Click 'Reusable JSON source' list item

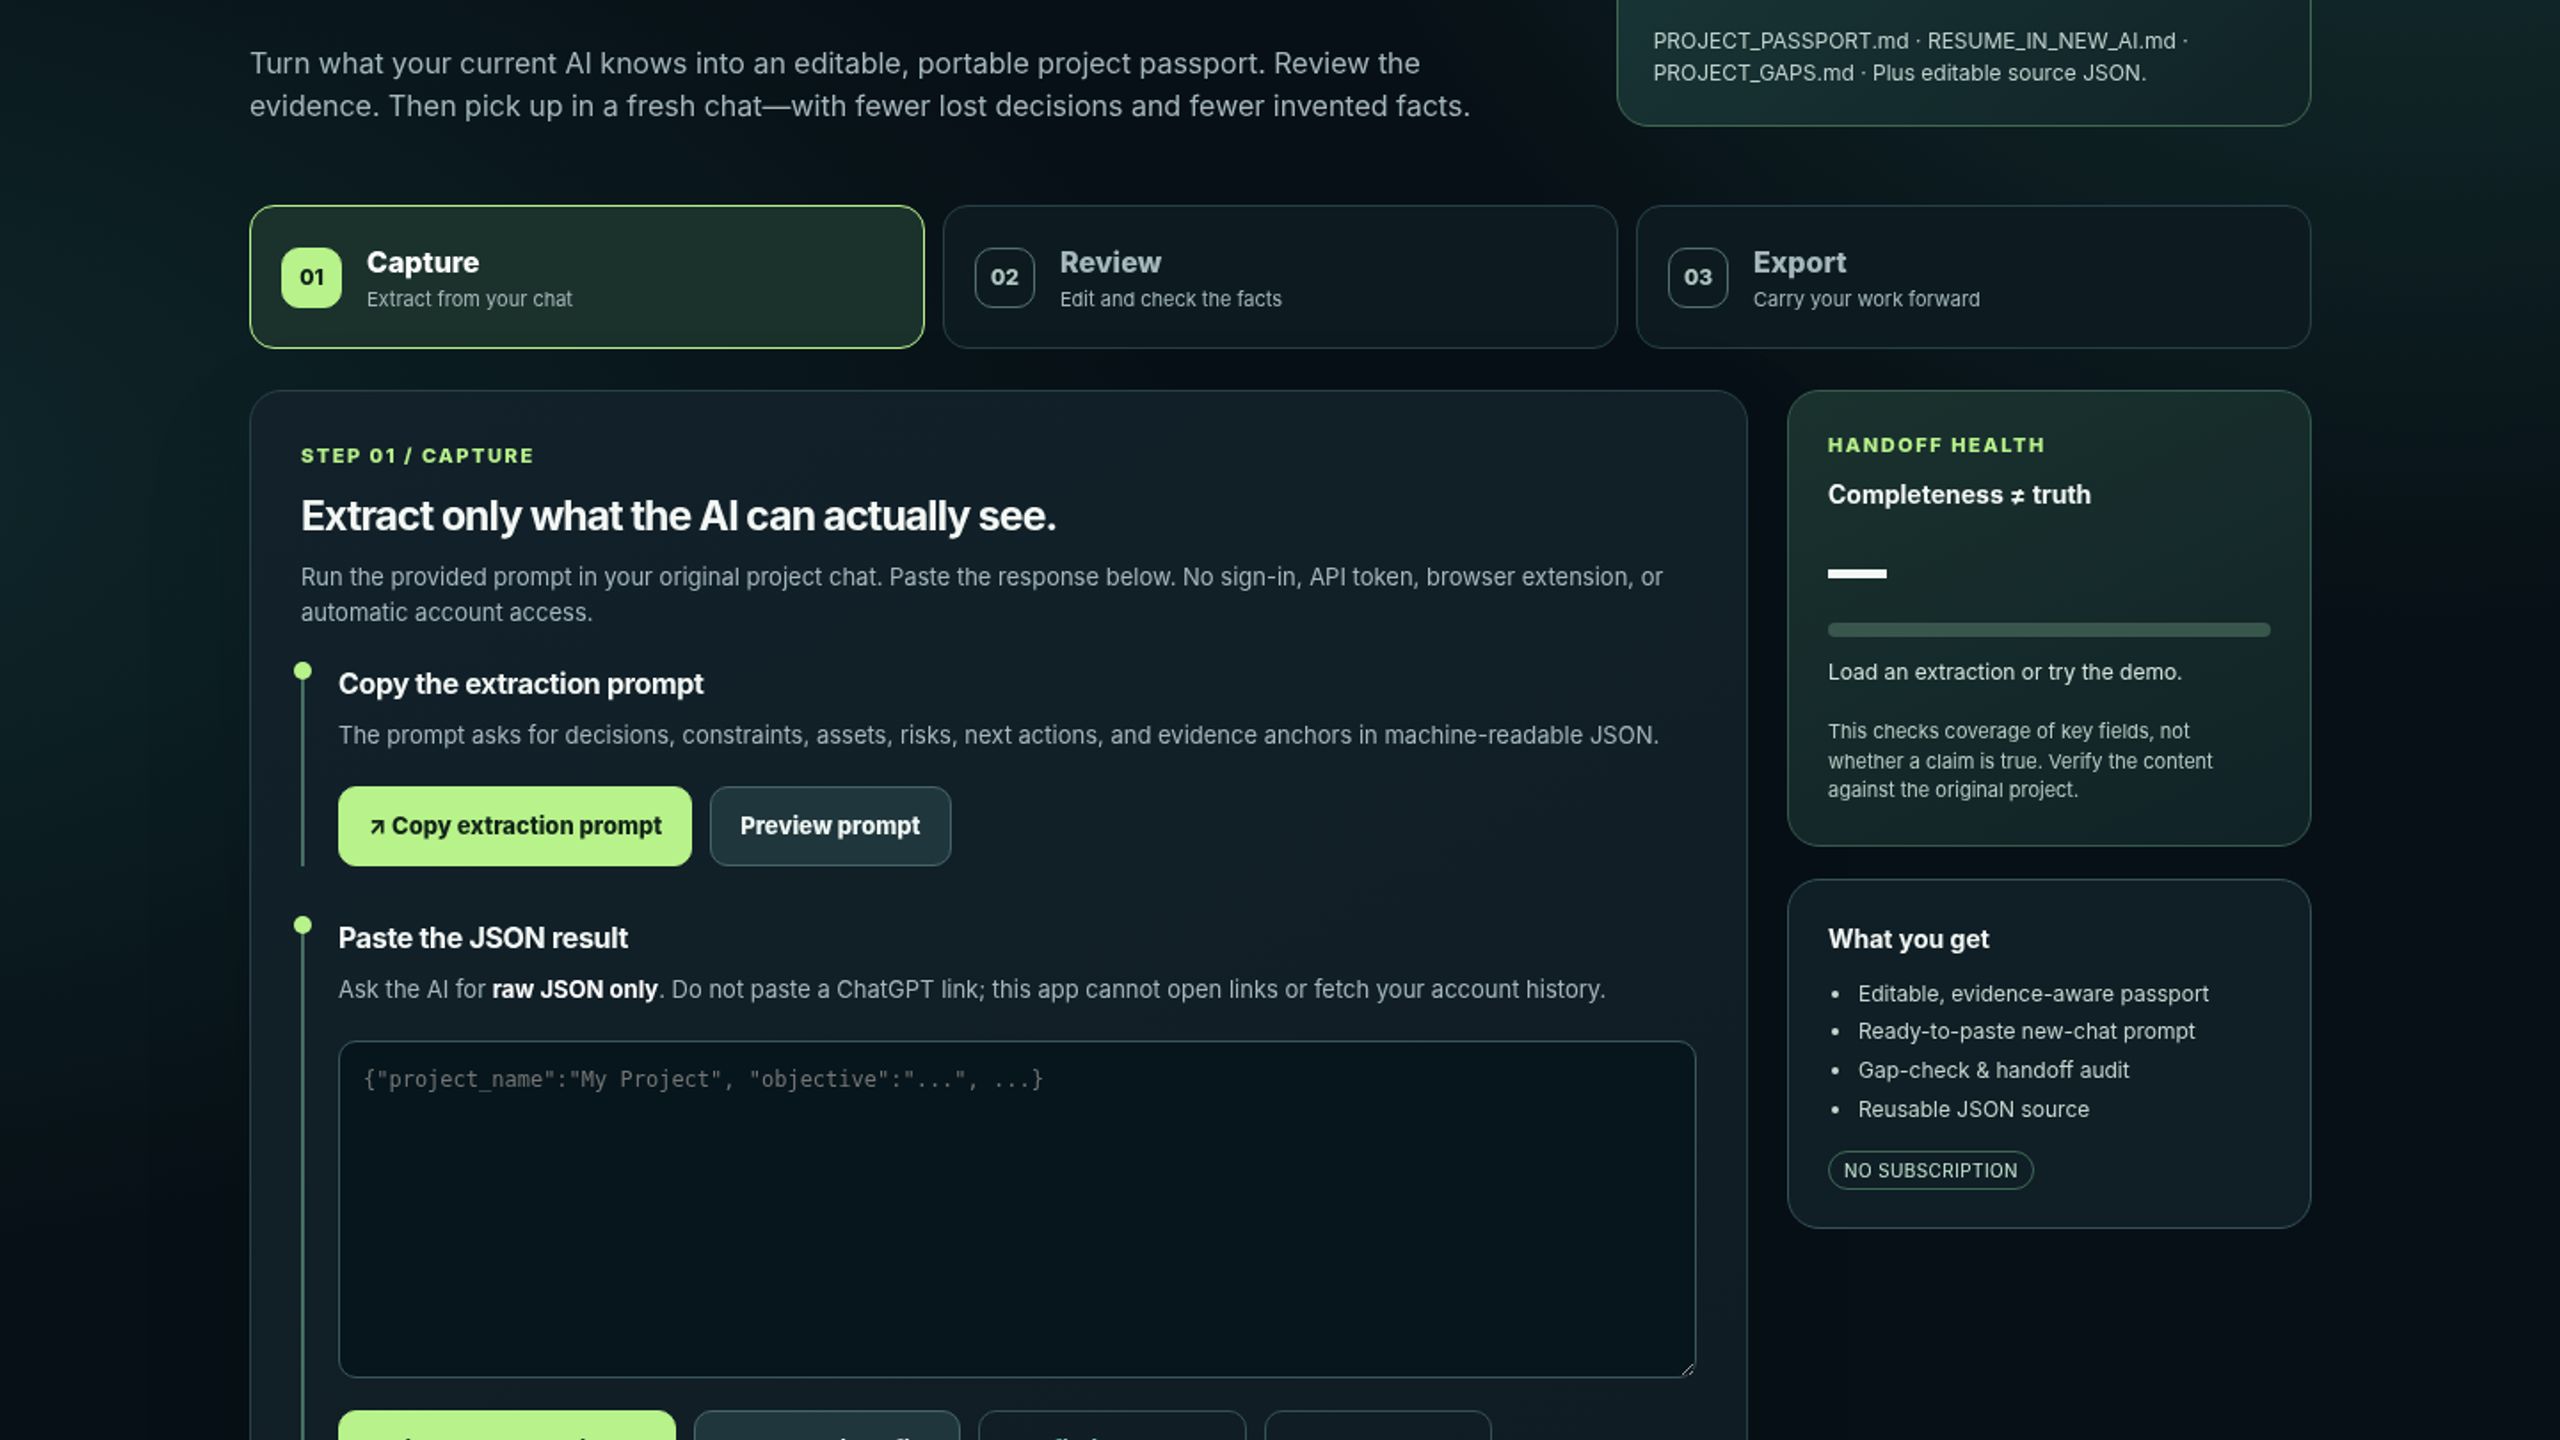[1973, 1109]
